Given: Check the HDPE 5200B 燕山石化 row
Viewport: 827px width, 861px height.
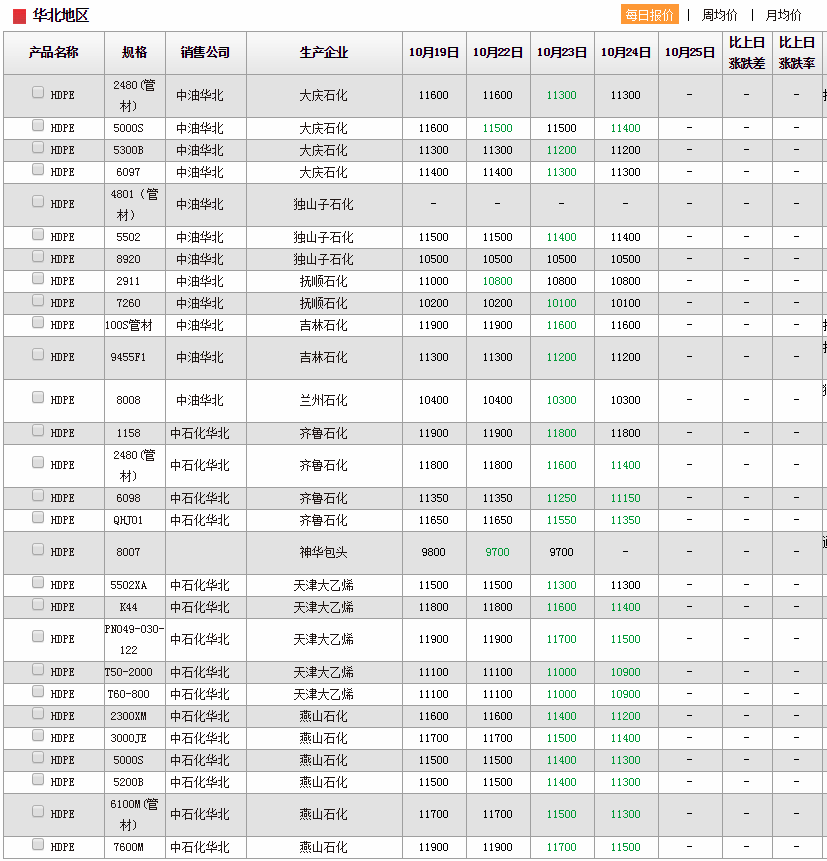Looking at the screenshot, I should [38, 779].
